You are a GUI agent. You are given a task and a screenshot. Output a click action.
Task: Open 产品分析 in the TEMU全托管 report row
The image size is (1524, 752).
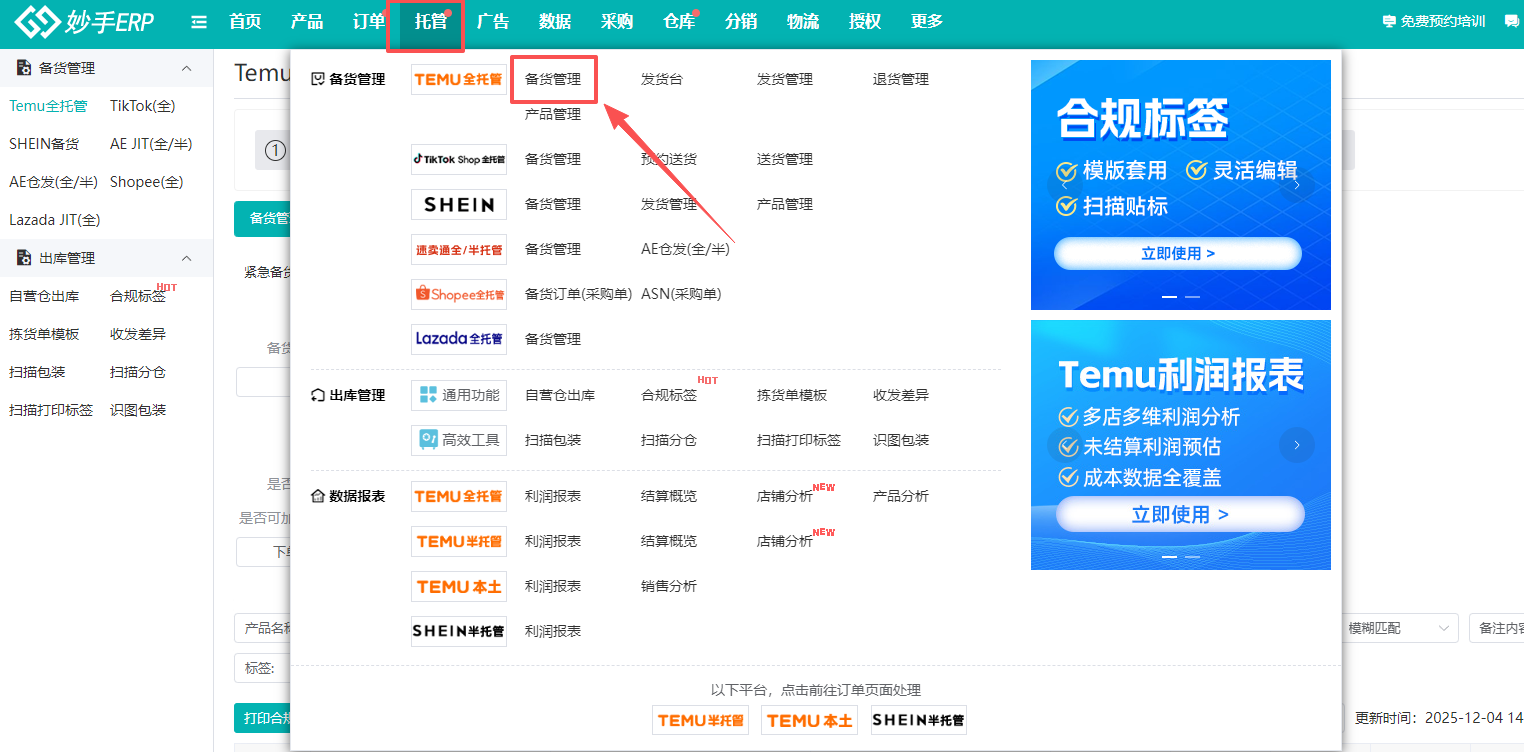click(x=901, y=496)
